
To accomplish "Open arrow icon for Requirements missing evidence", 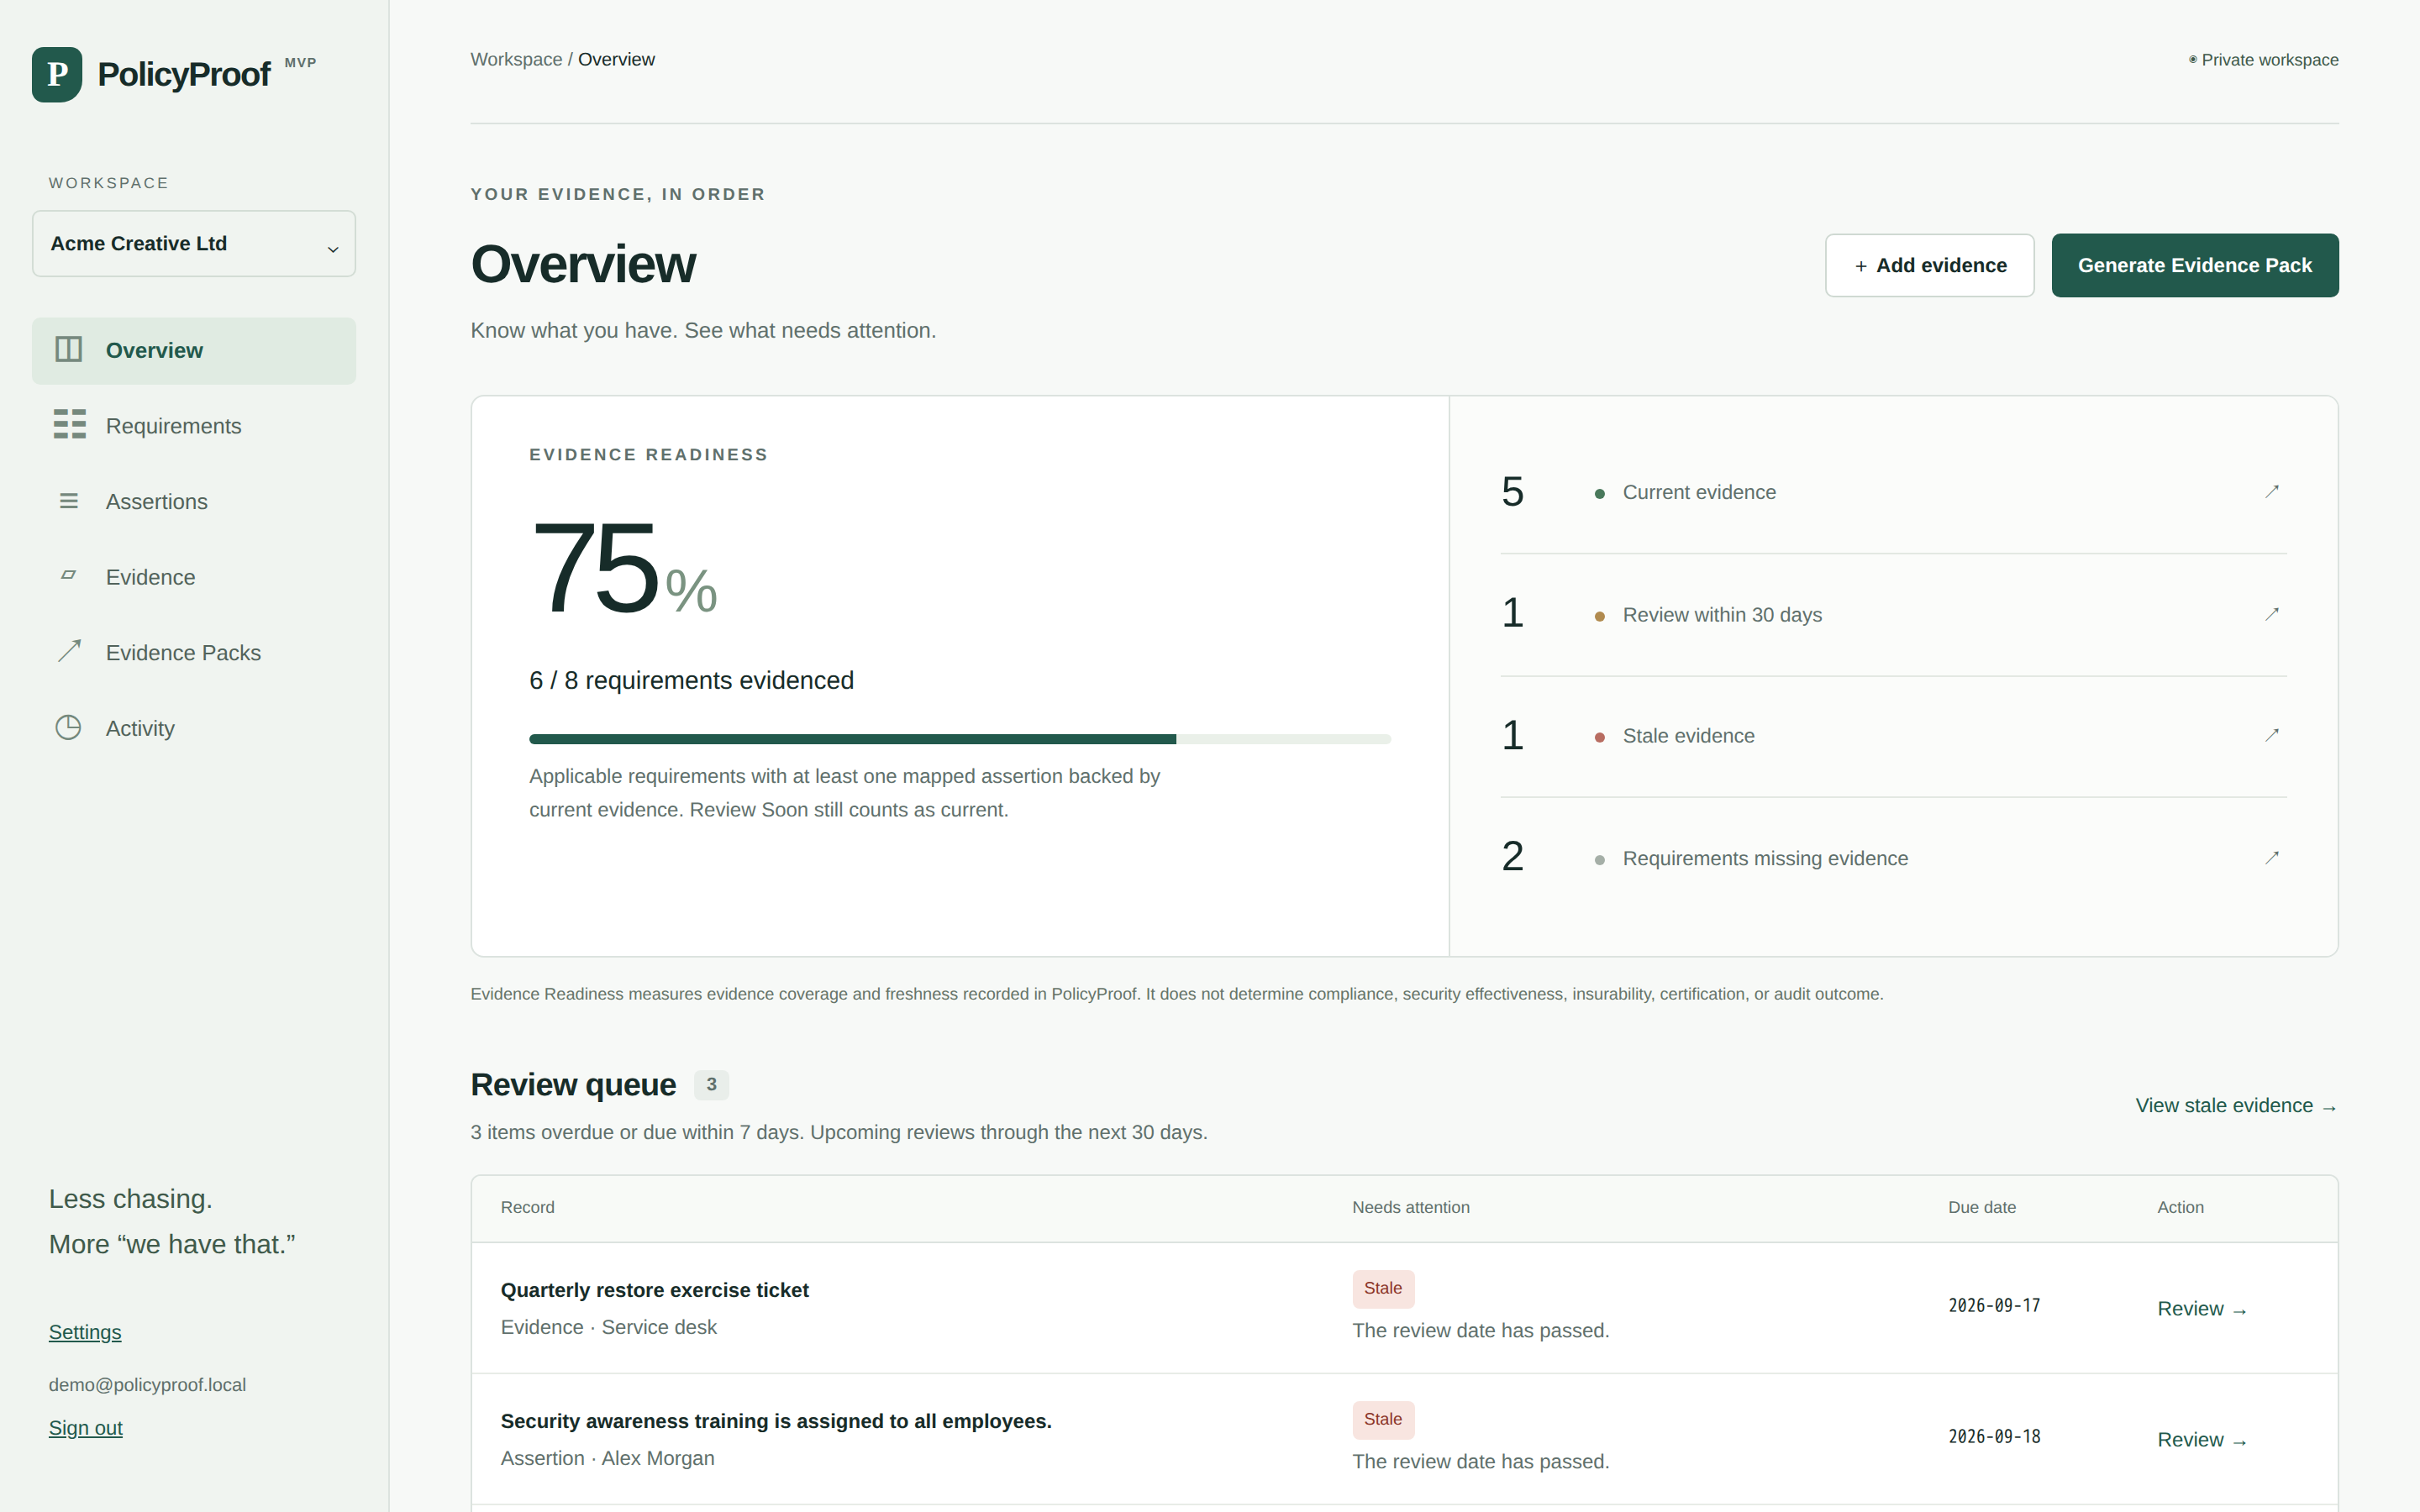I will pyautogui.click(x=2272, y=858).
